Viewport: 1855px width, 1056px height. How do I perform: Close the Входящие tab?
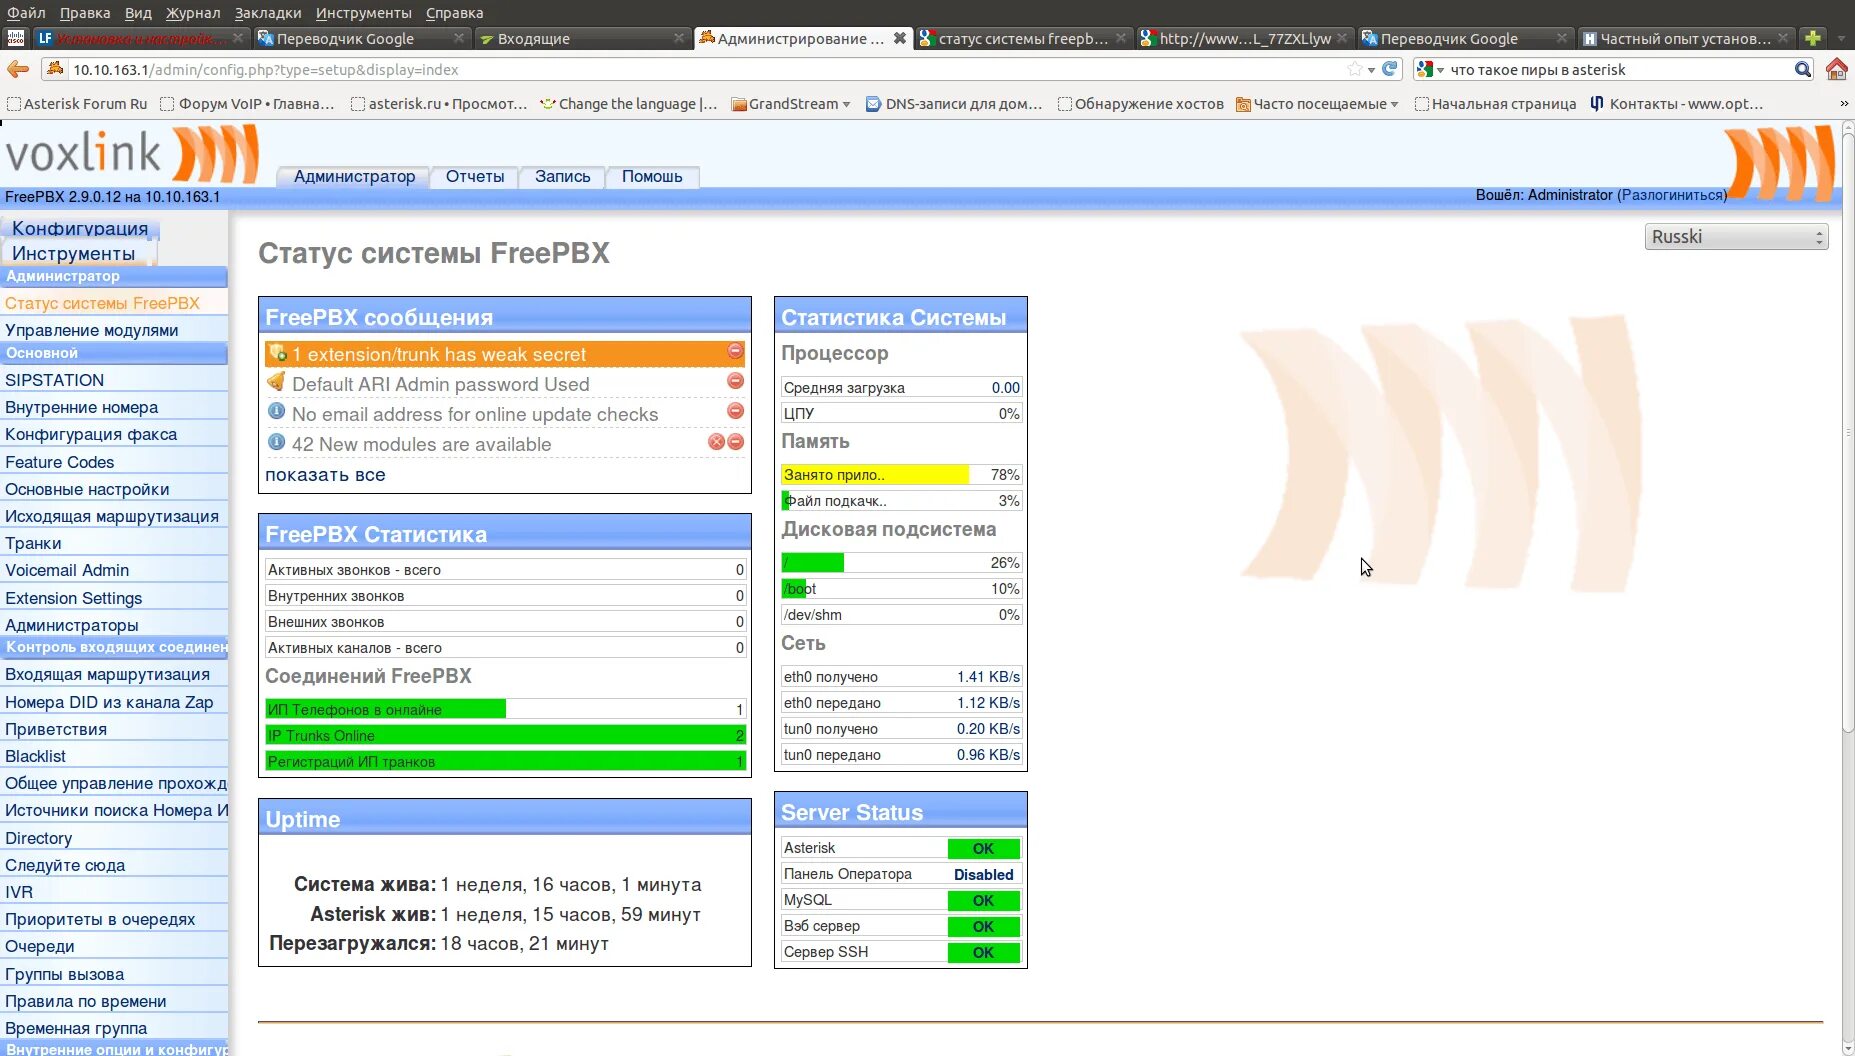click(679, 38)
